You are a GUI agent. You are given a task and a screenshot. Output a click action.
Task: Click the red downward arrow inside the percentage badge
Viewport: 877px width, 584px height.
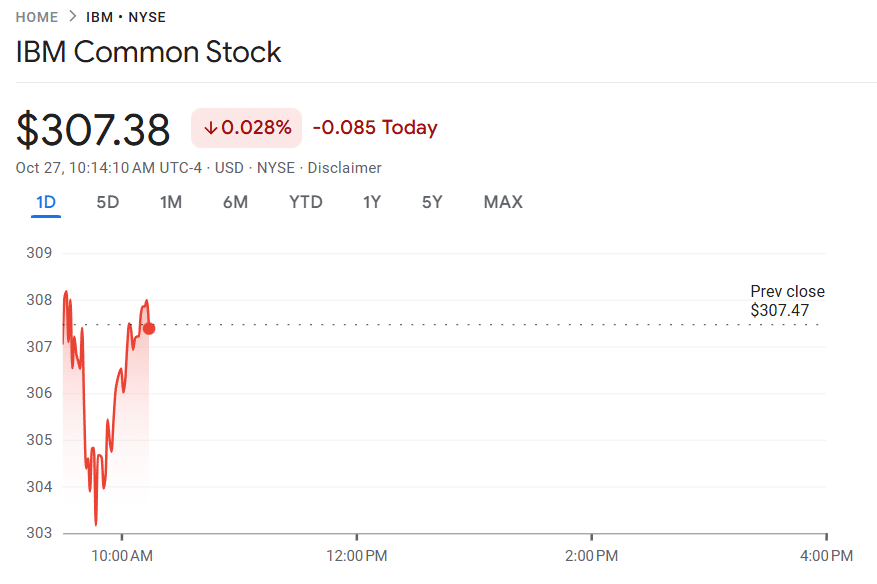coord(210,128)
